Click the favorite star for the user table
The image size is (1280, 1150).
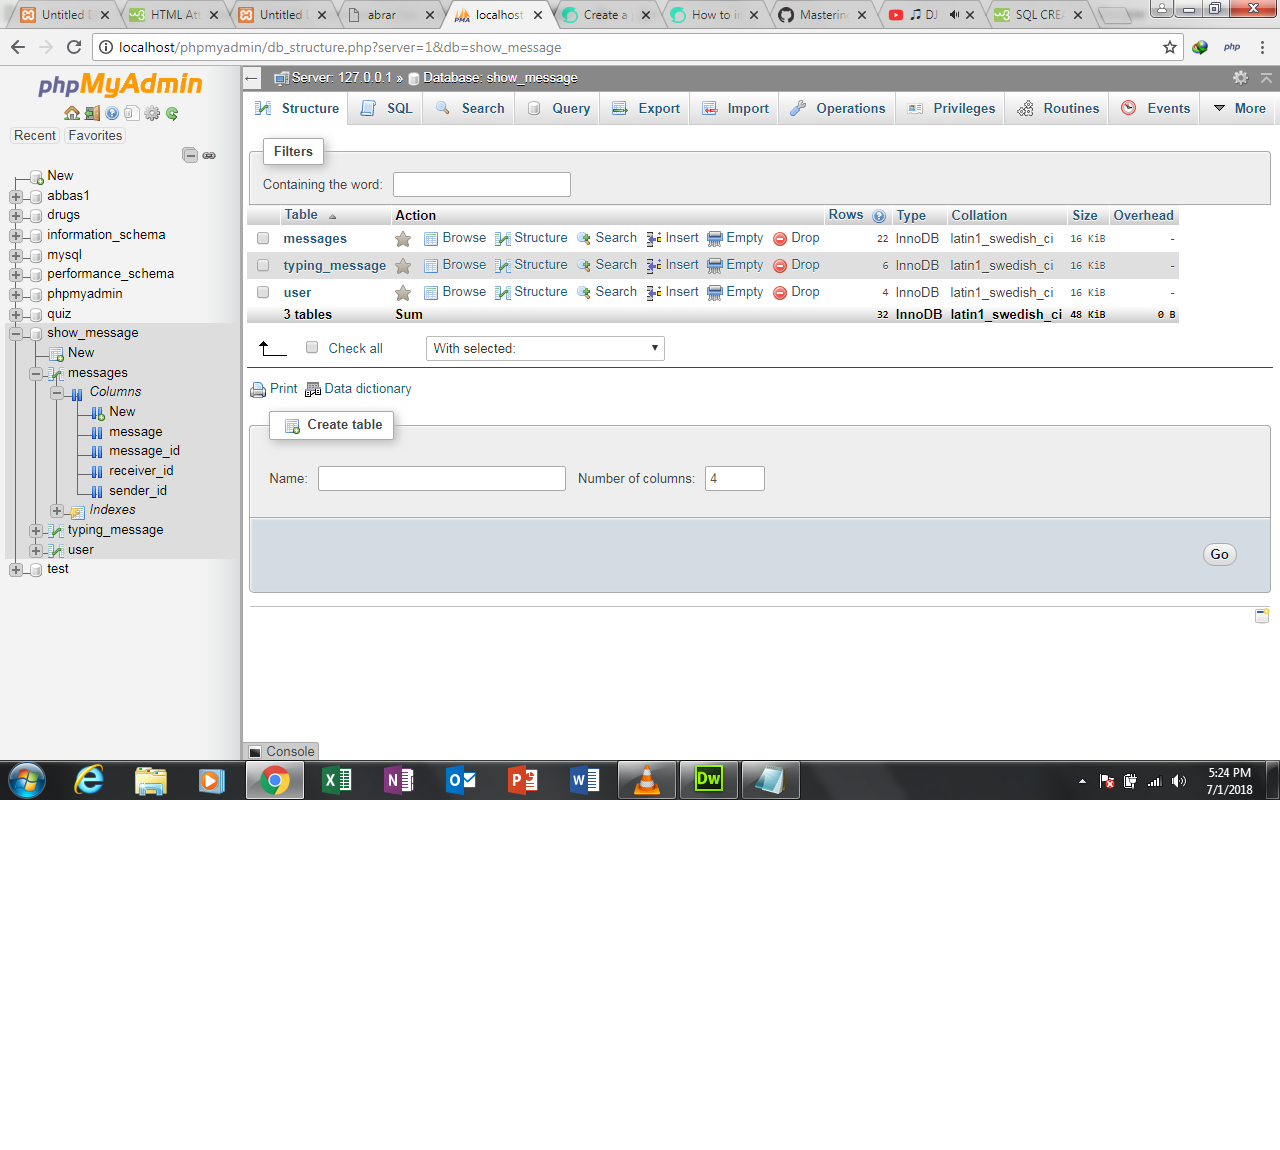click(x=403, y=293)
